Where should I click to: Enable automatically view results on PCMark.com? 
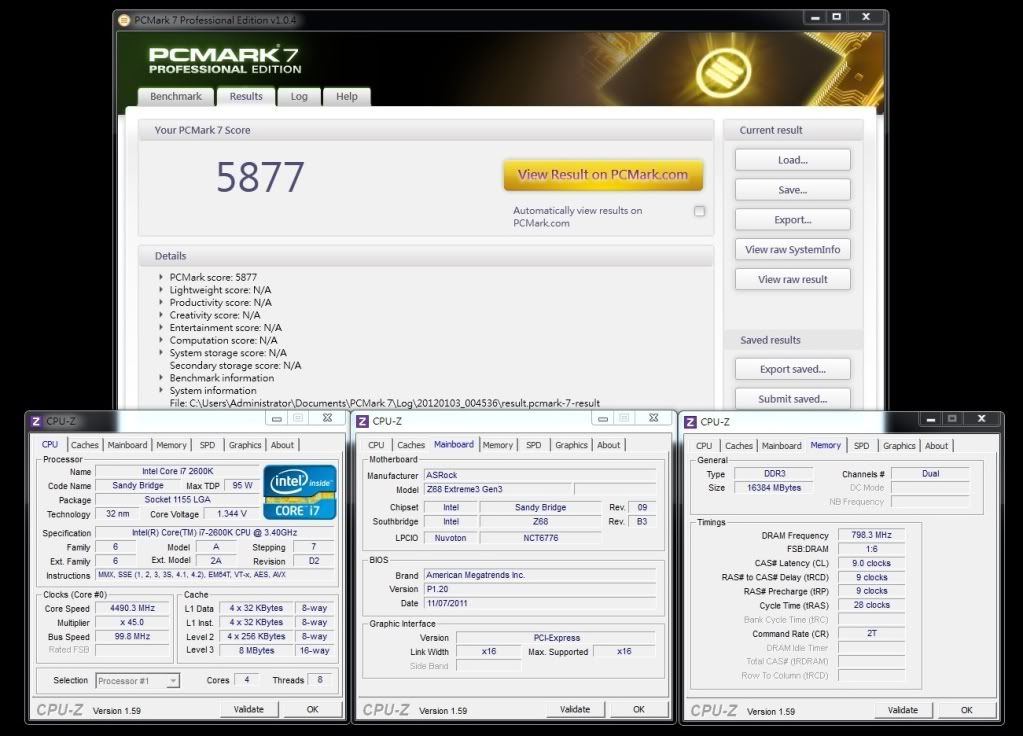click(x=699, y=211)
